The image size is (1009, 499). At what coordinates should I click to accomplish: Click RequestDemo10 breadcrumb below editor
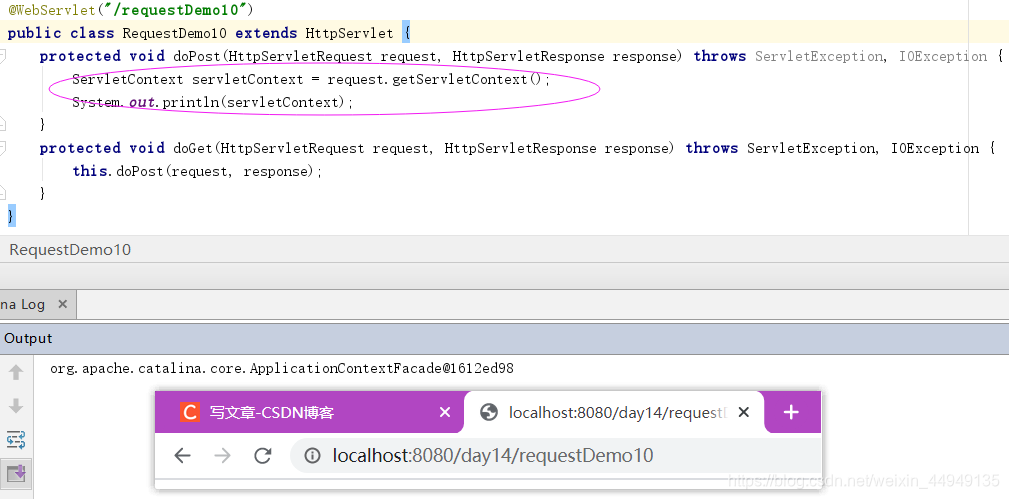70,250
